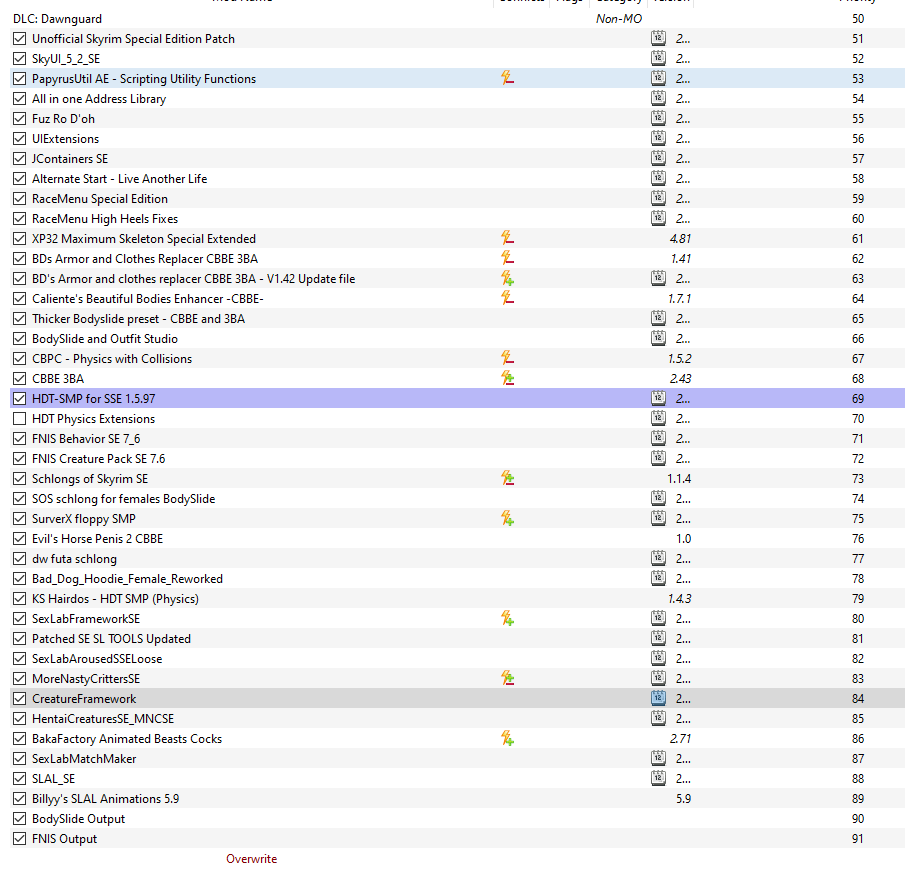Image resolution: width=905 pixels, height=875 pixels.
Task: Click the version calendar icon for dw futa schlong
Action: (x=658, y=558)
